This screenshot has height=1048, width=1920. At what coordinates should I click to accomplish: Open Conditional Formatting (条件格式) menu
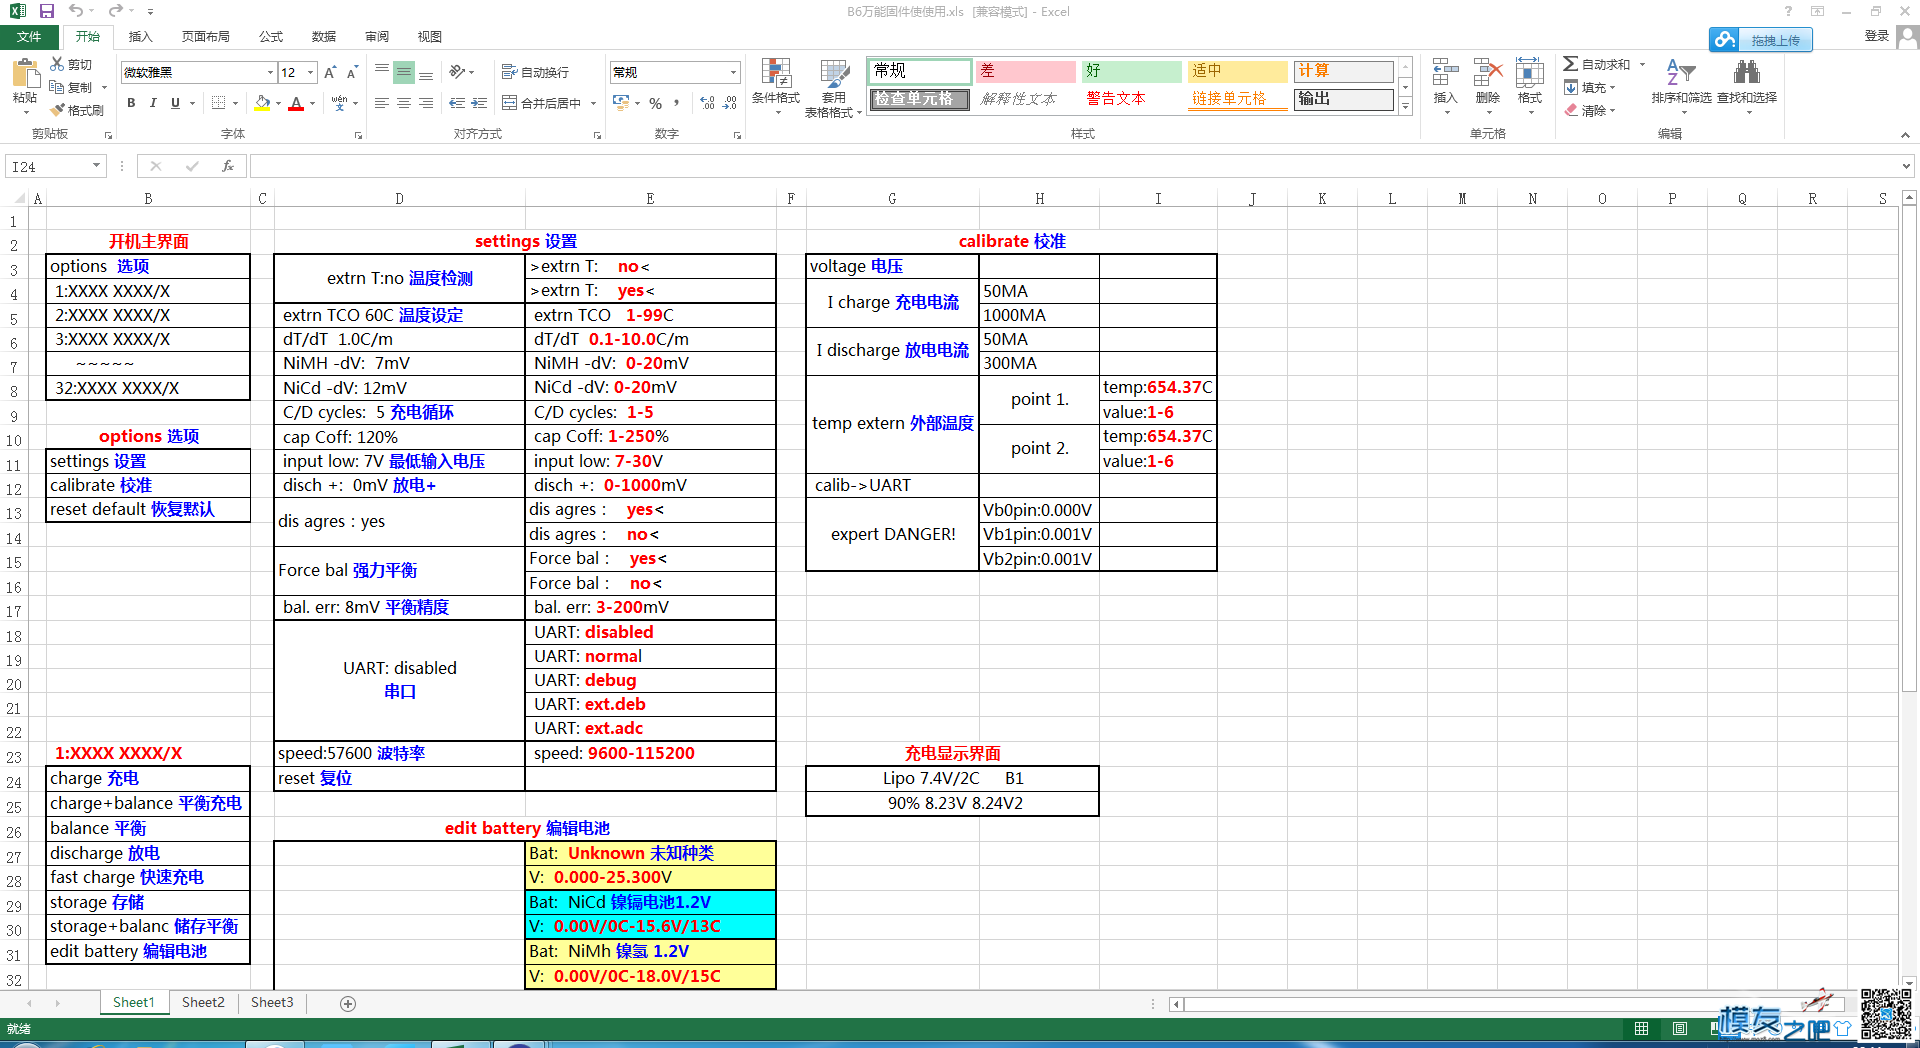click(x=776, y=86)
